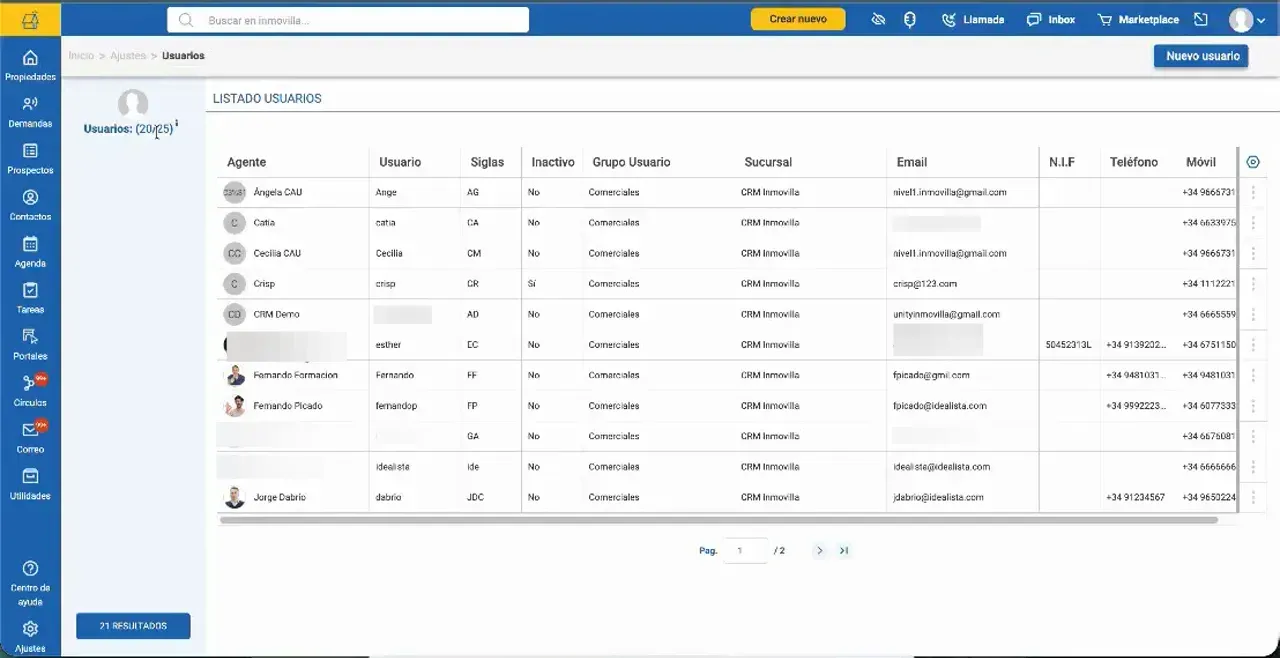Open the Agenda calendar
The width and height of the screenshot is (1280, 658).
(x=30, y=251)
